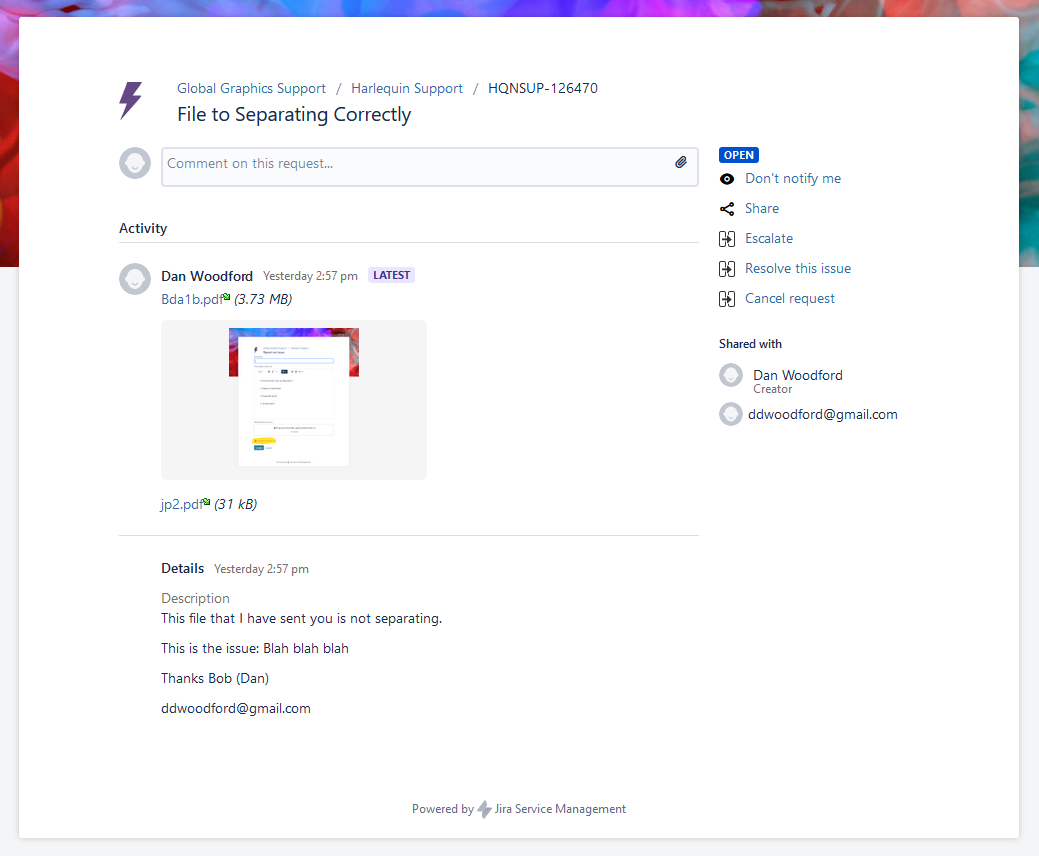Image resolution: width=1039 pixels, height=856 pixels.
Task: Open Global Graphics Support breadcrumb
Action: 251,88
